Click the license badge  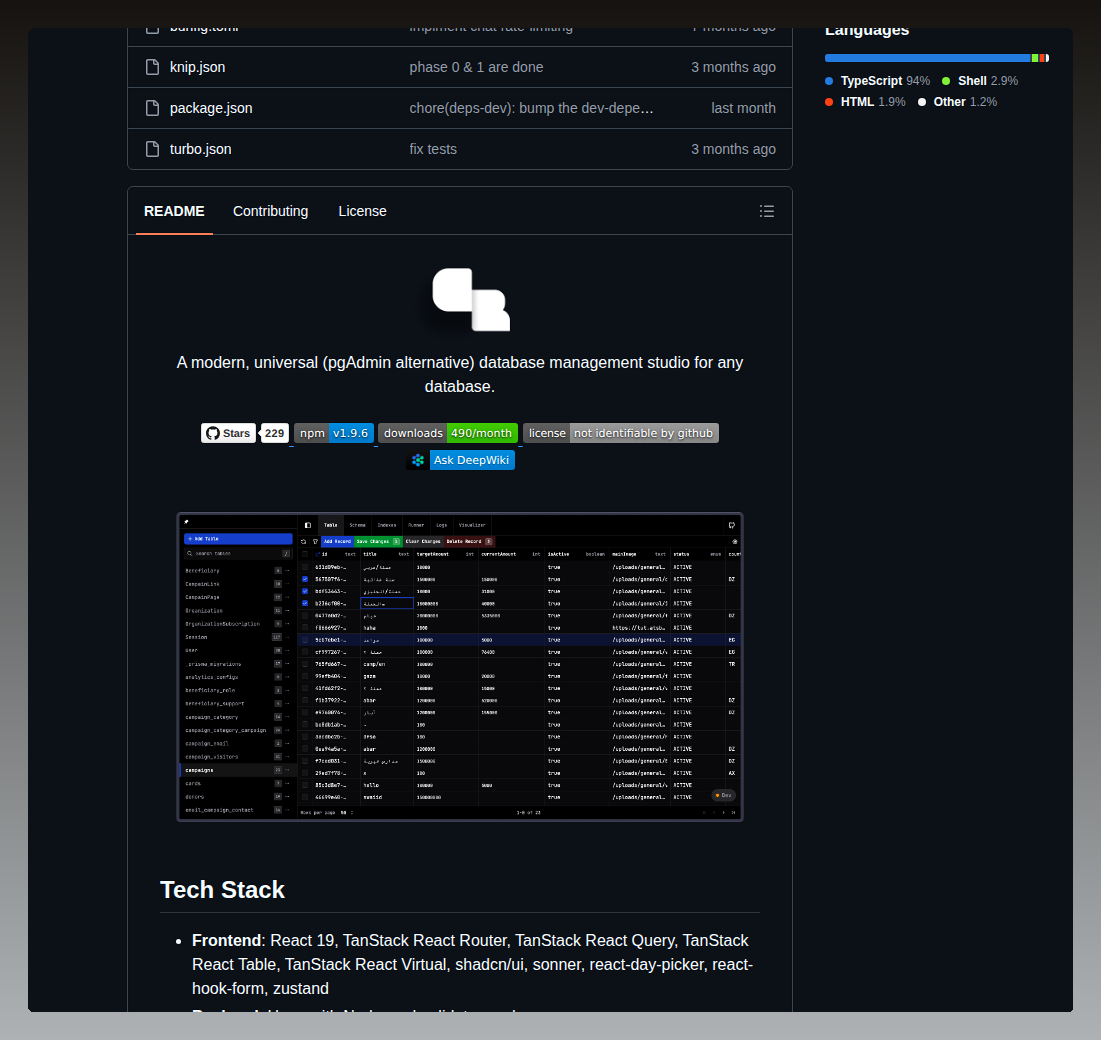coord(621,433)
